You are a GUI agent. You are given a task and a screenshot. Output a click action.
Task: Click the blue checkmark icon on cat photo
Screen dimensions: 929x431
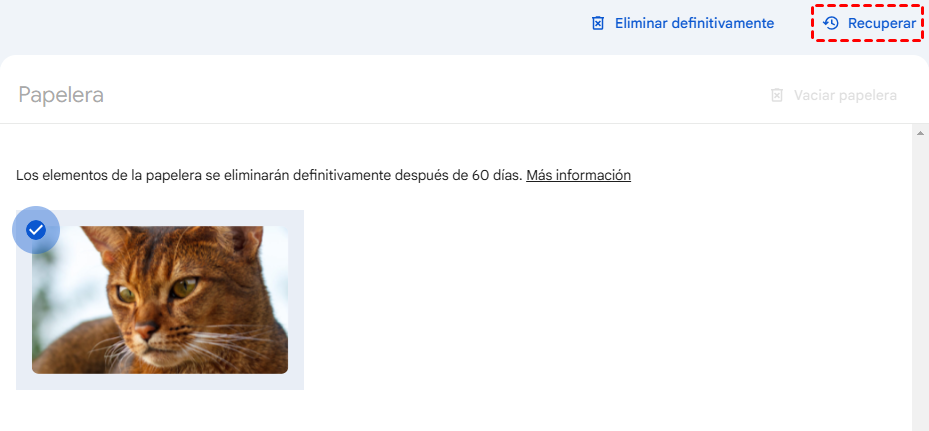[x=36, y=230]
